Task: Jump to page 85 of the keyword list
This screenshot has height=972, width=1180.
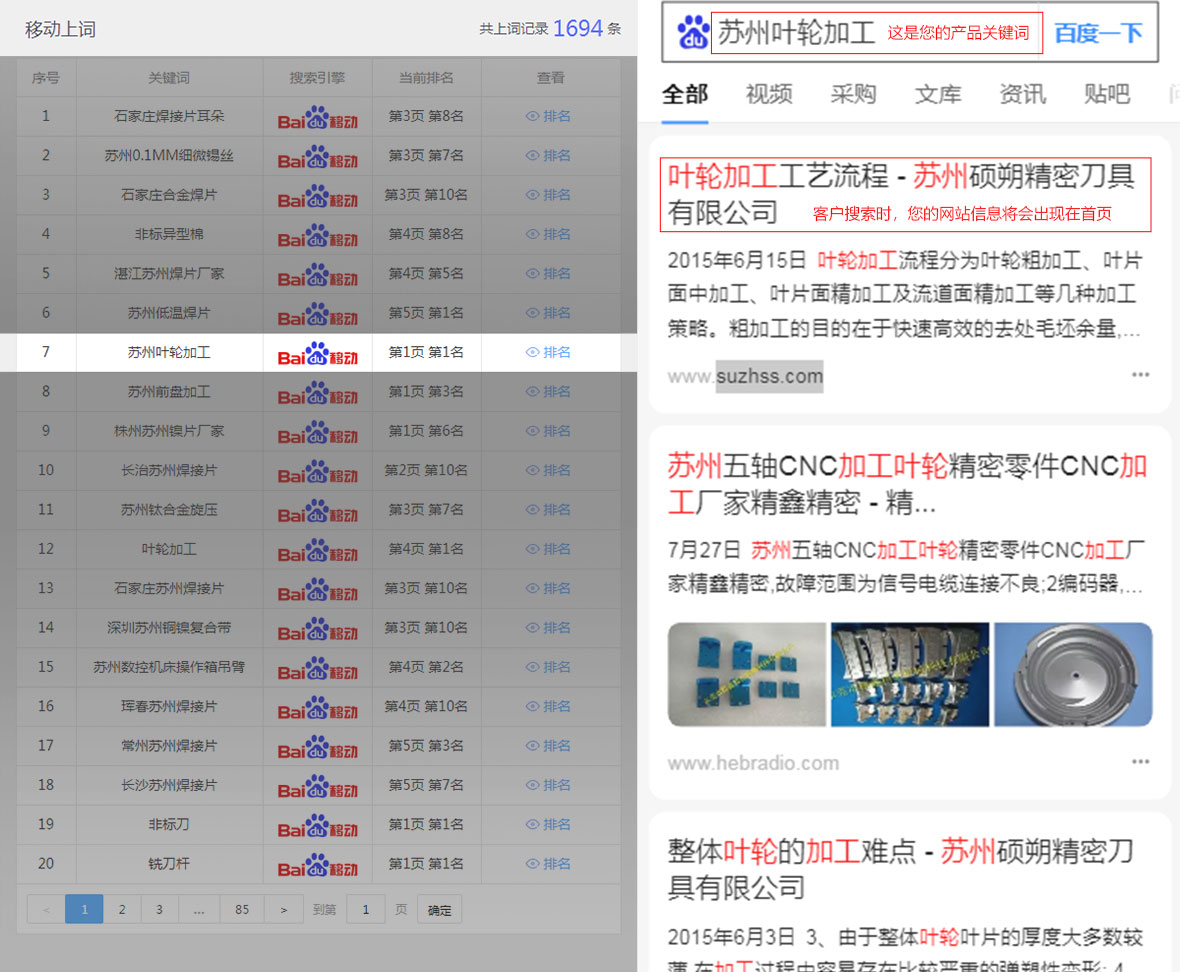Action: tap(241, 909)
